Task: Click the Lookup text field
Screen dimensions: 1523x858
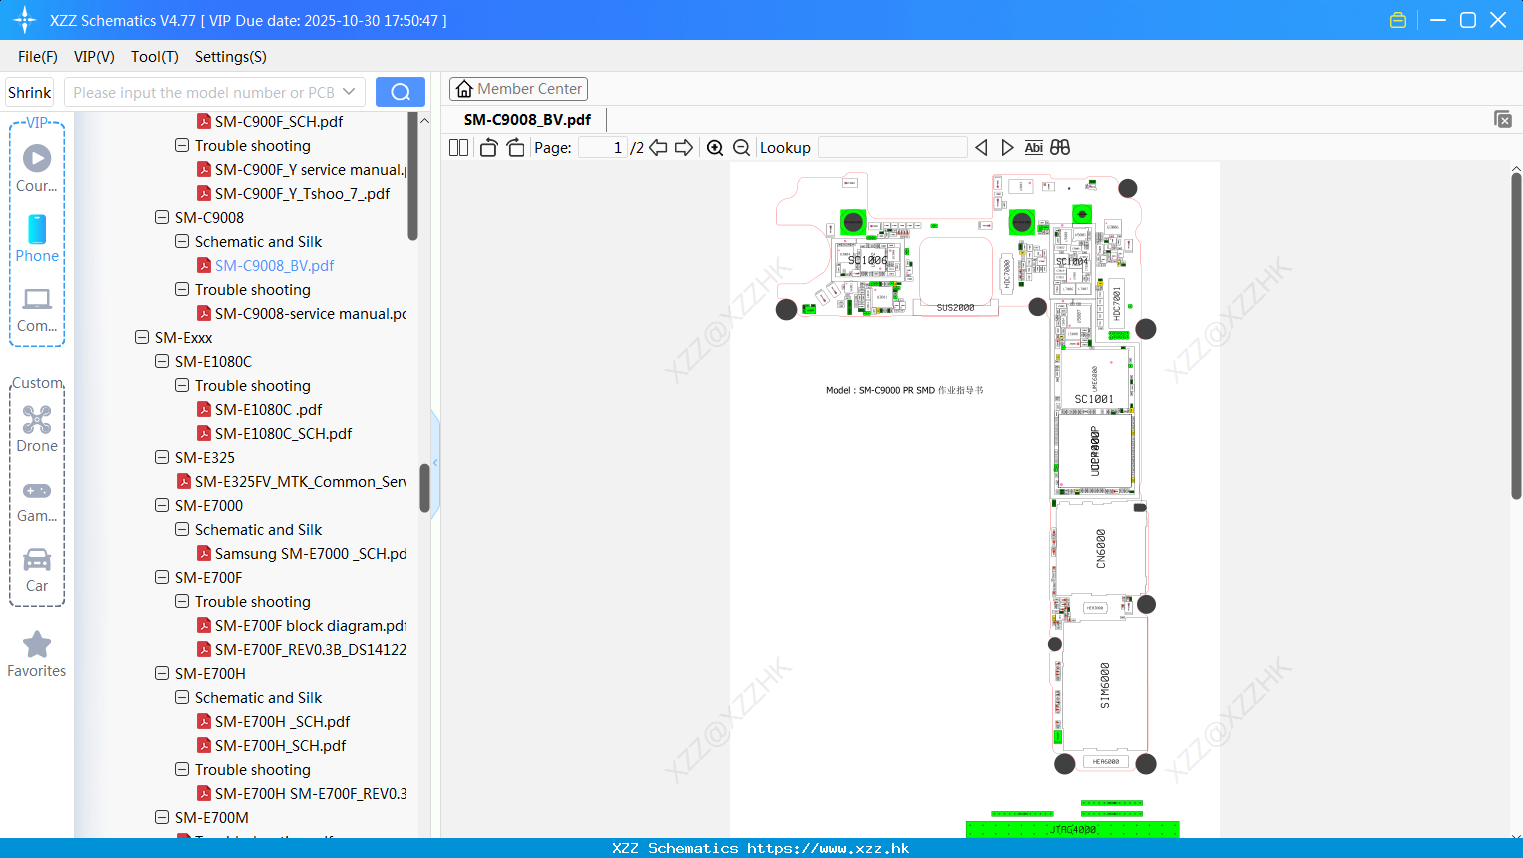Action: 892,147
